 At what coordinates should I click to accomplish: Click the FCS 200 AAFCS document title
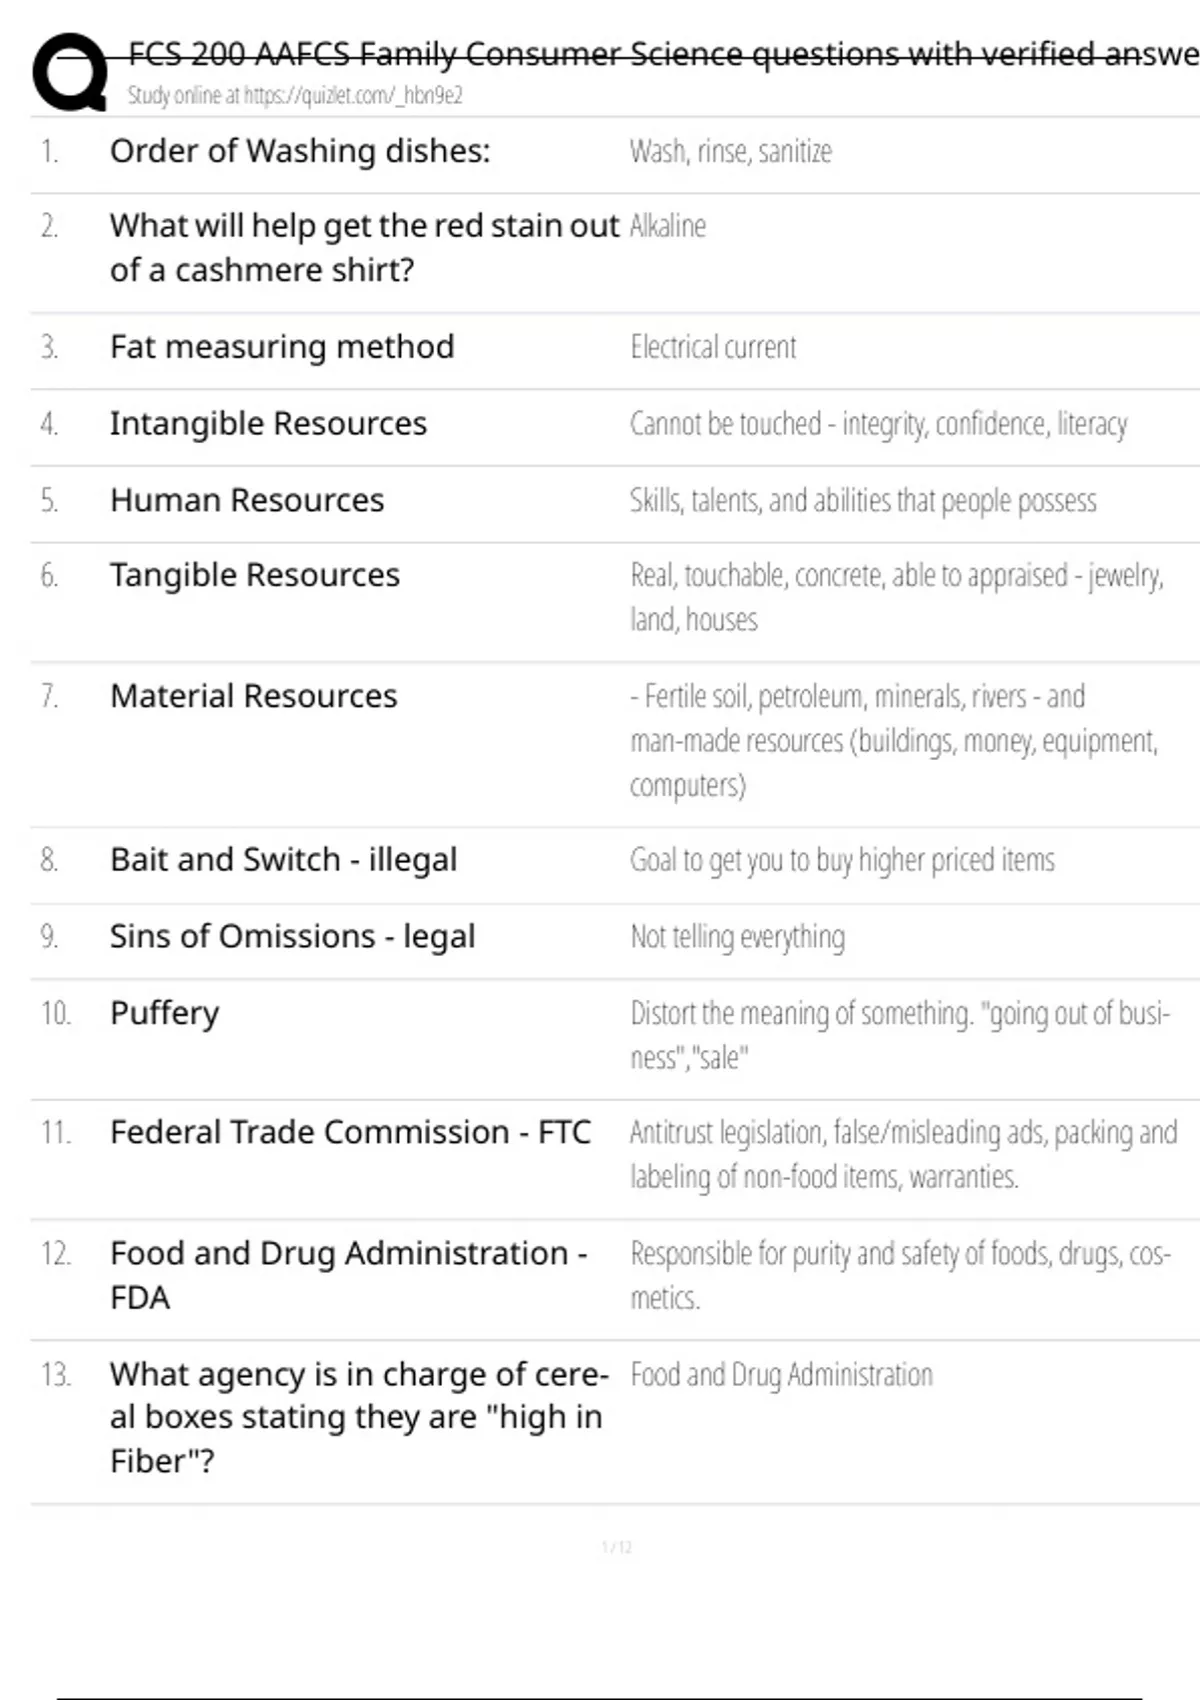(x=660, y=53)
